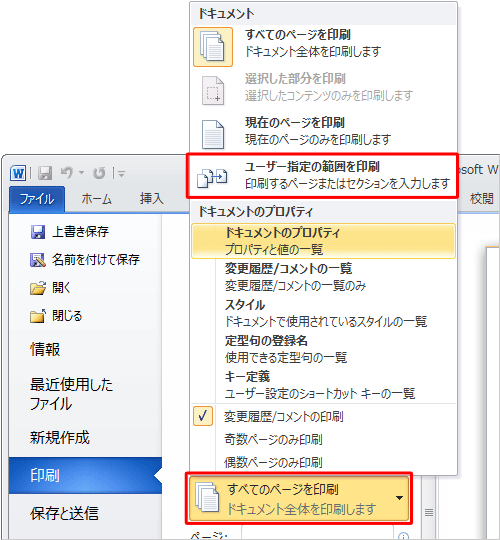Open the 校閲 ribbon tab

481,199
